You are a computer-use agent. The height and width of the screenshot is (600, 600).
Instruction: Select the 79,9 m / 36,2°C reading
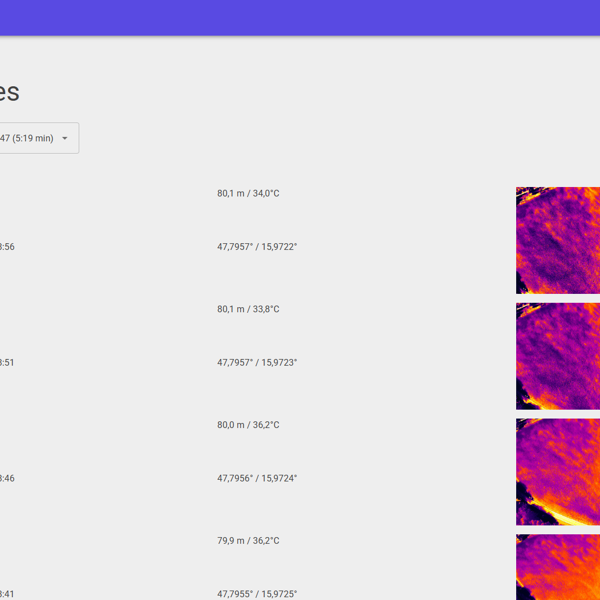click(248, 541)
